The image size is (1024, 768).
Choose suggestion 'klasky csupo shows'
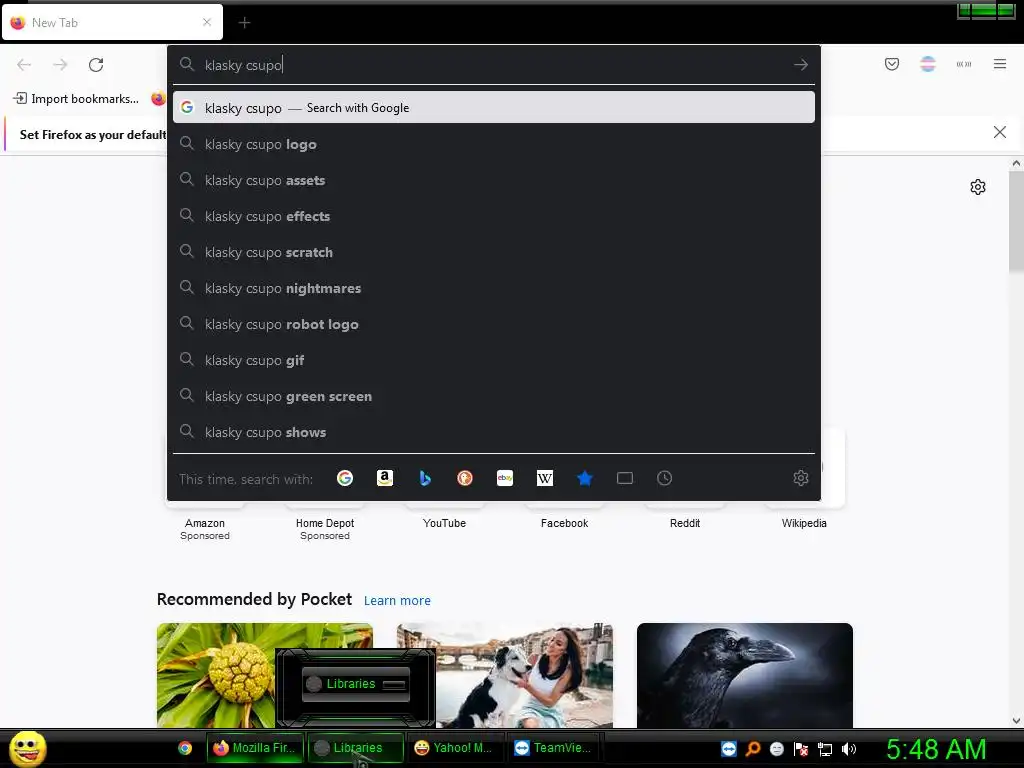(x=494, y=432)
